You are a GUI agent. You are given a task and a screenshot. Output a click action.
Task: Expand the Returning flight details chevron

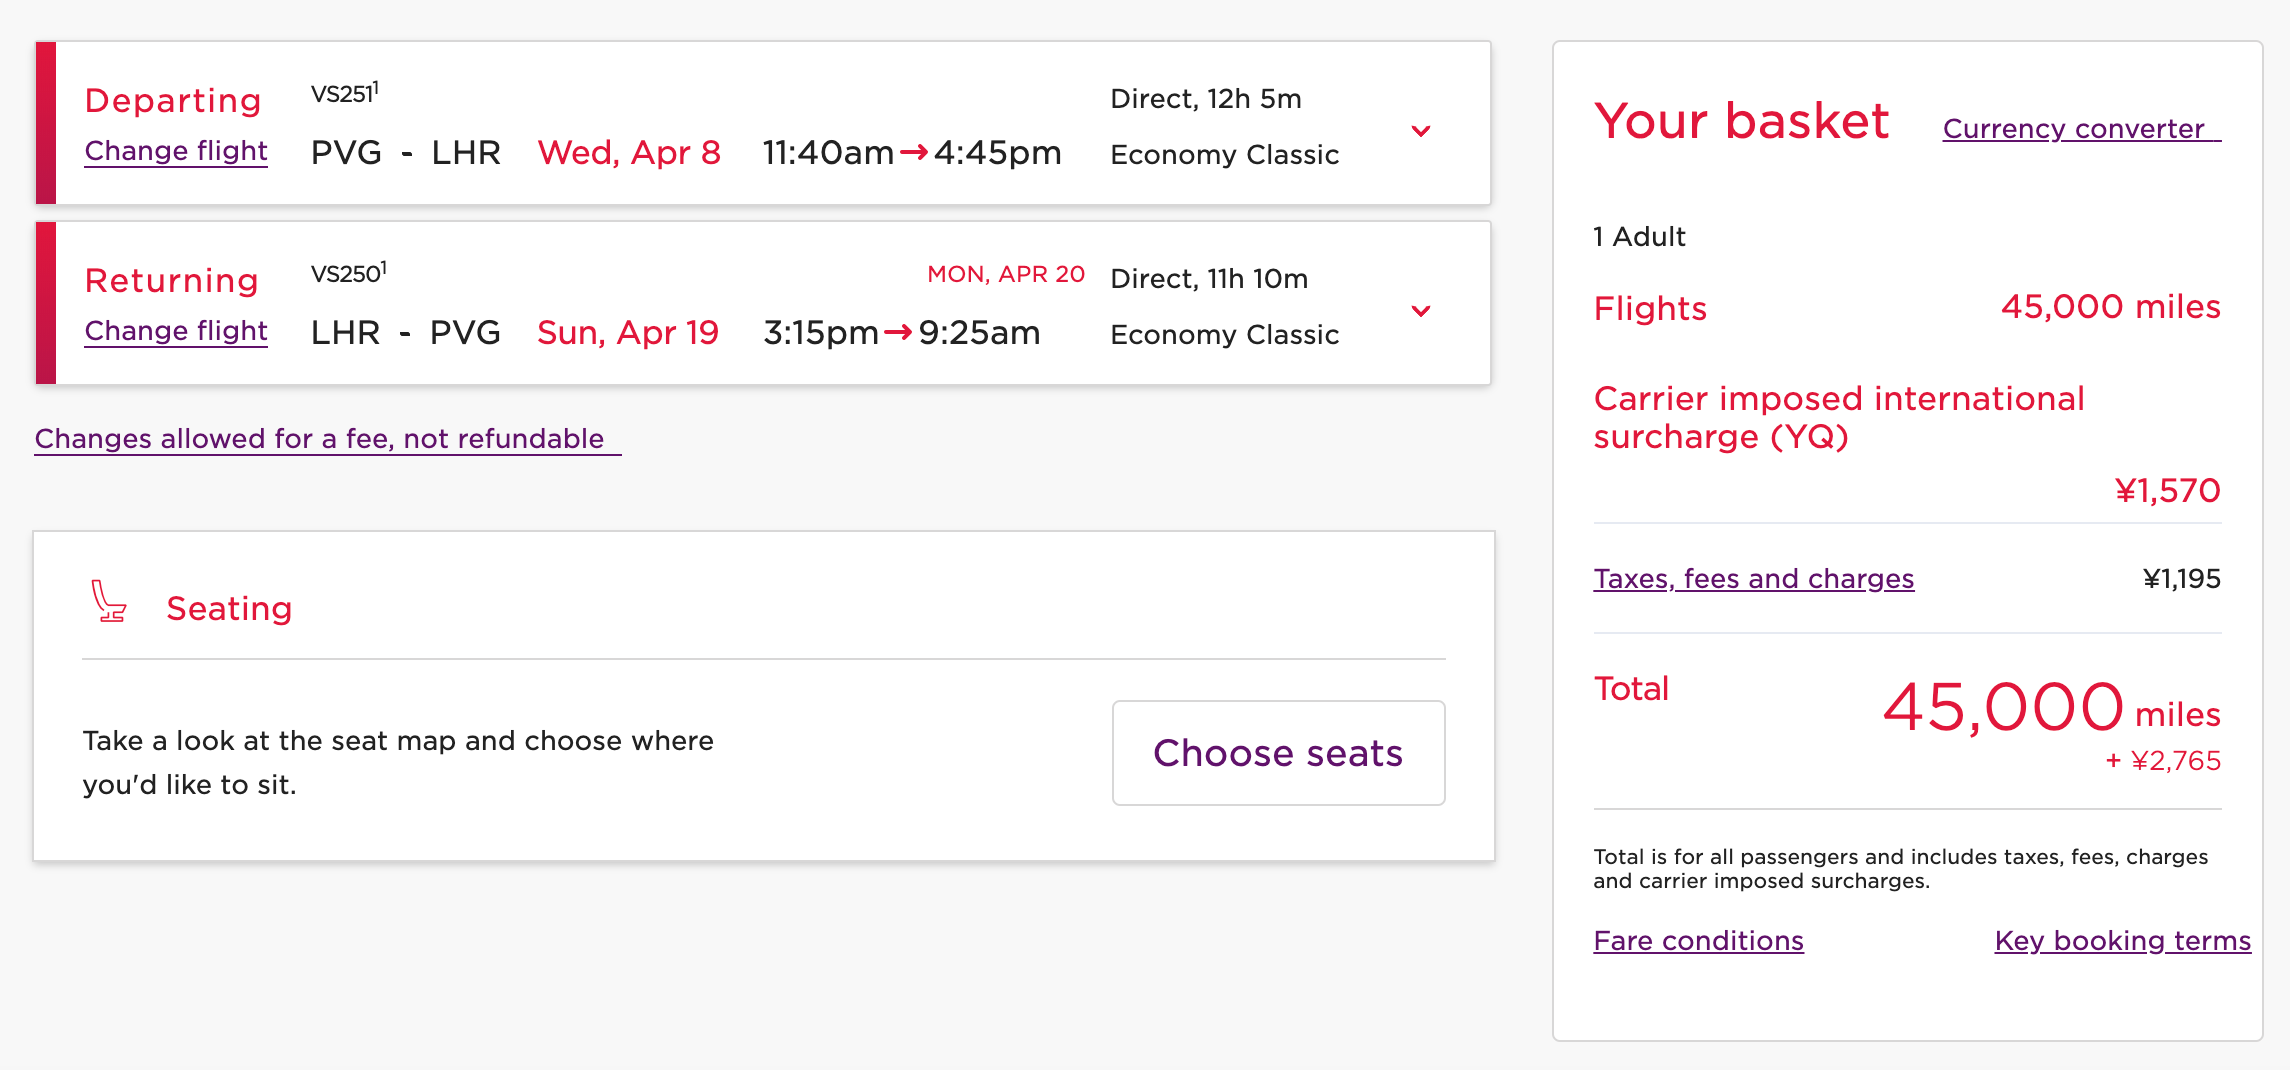pyautogui.click(x=1420, y=311)
